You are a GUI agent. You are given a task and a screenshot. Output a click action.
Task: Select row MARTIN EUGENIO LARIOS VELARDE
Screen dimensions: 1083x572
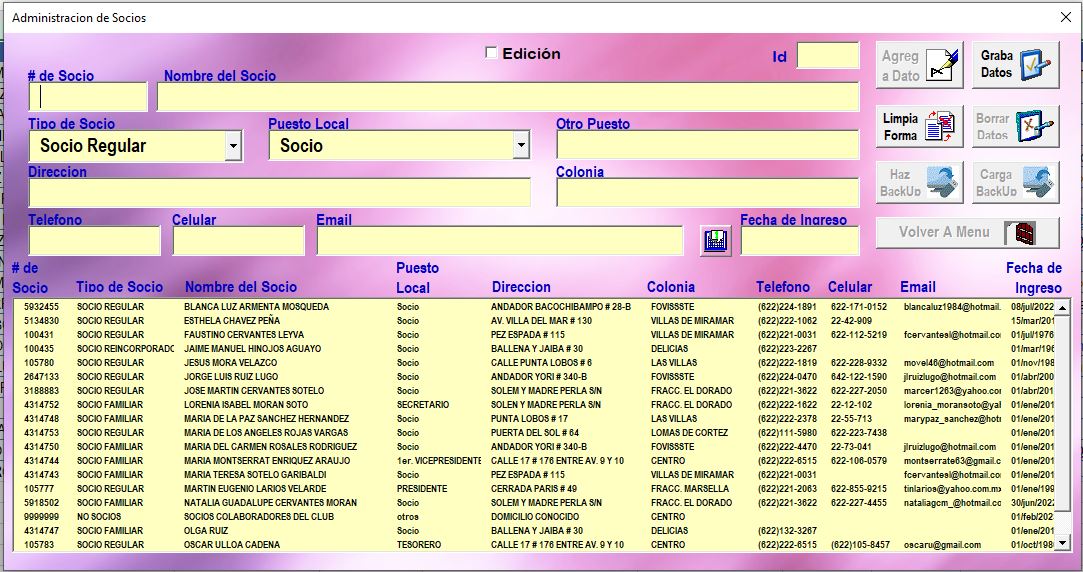click(535, 488)
